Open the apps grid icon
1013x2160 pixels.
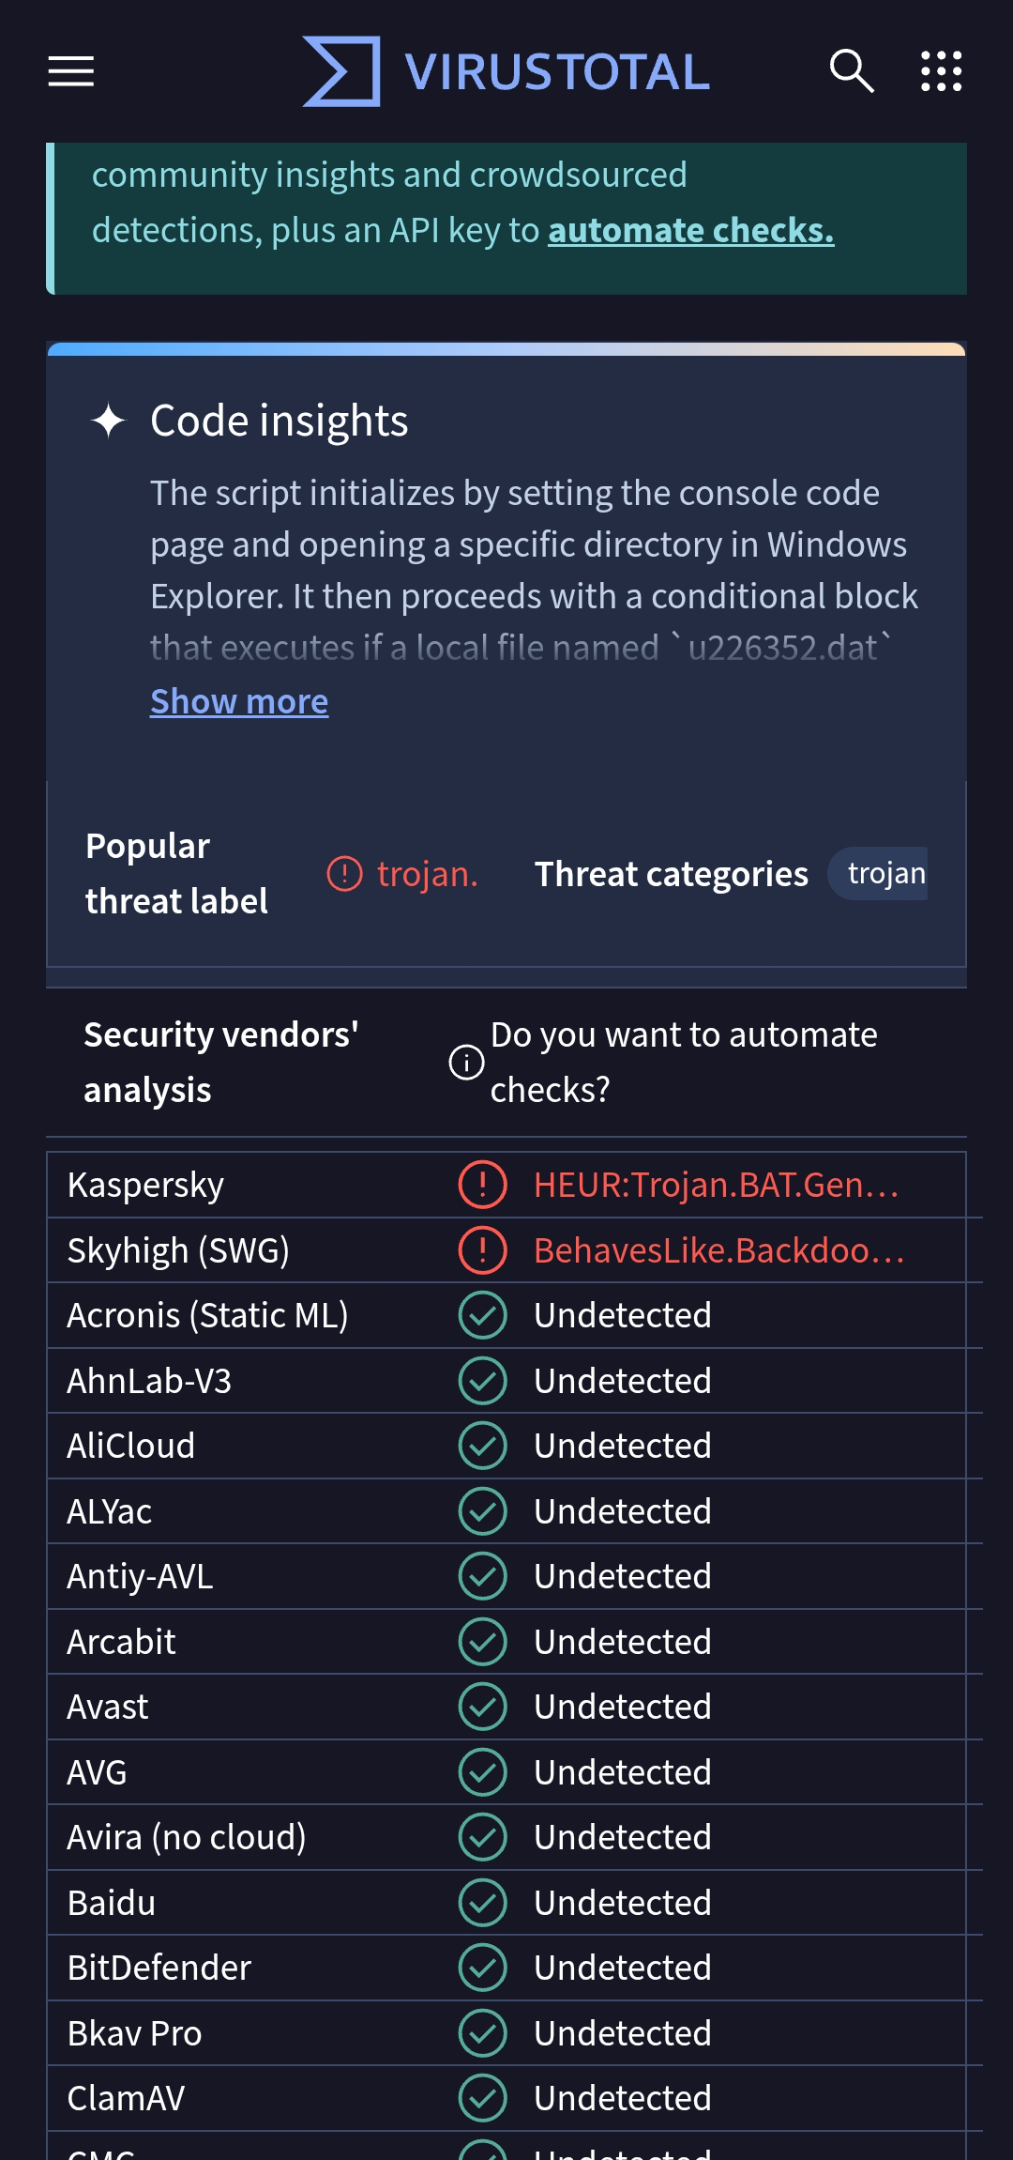coord(941,71)
